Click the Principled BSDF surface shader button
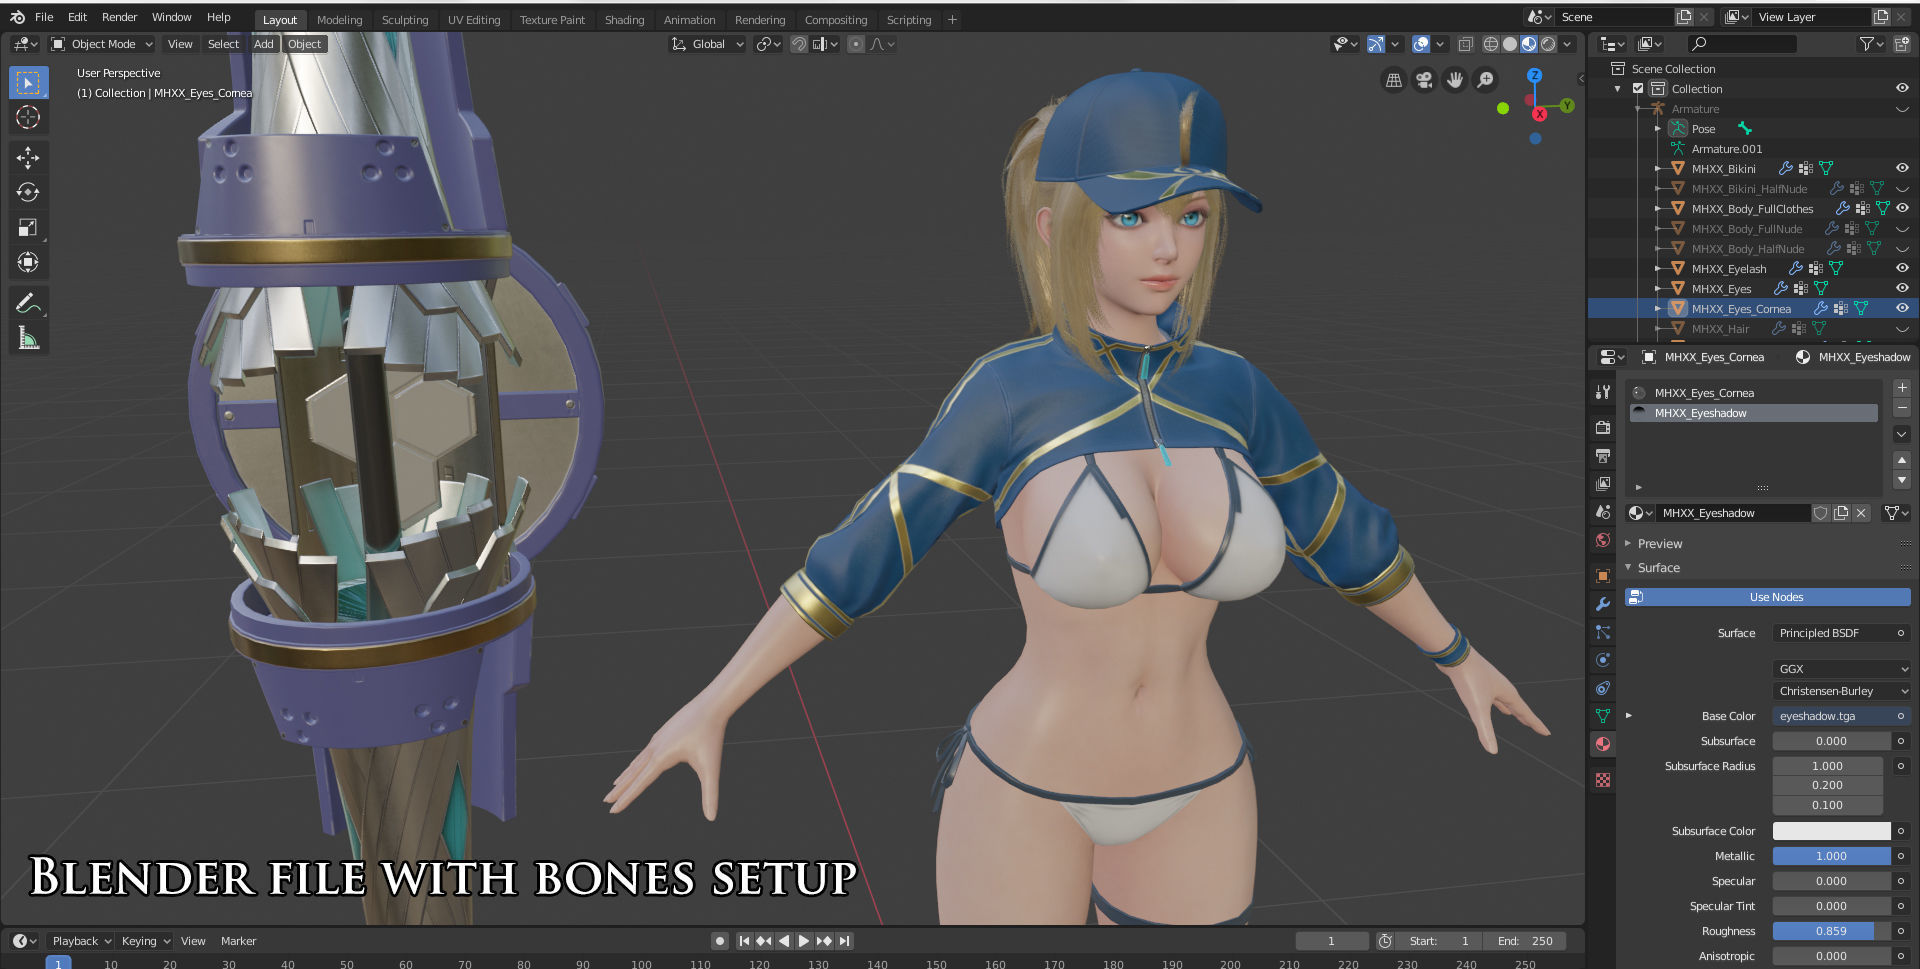The height and width of the screenshot is (969, 1920). tap(1842, 633)
